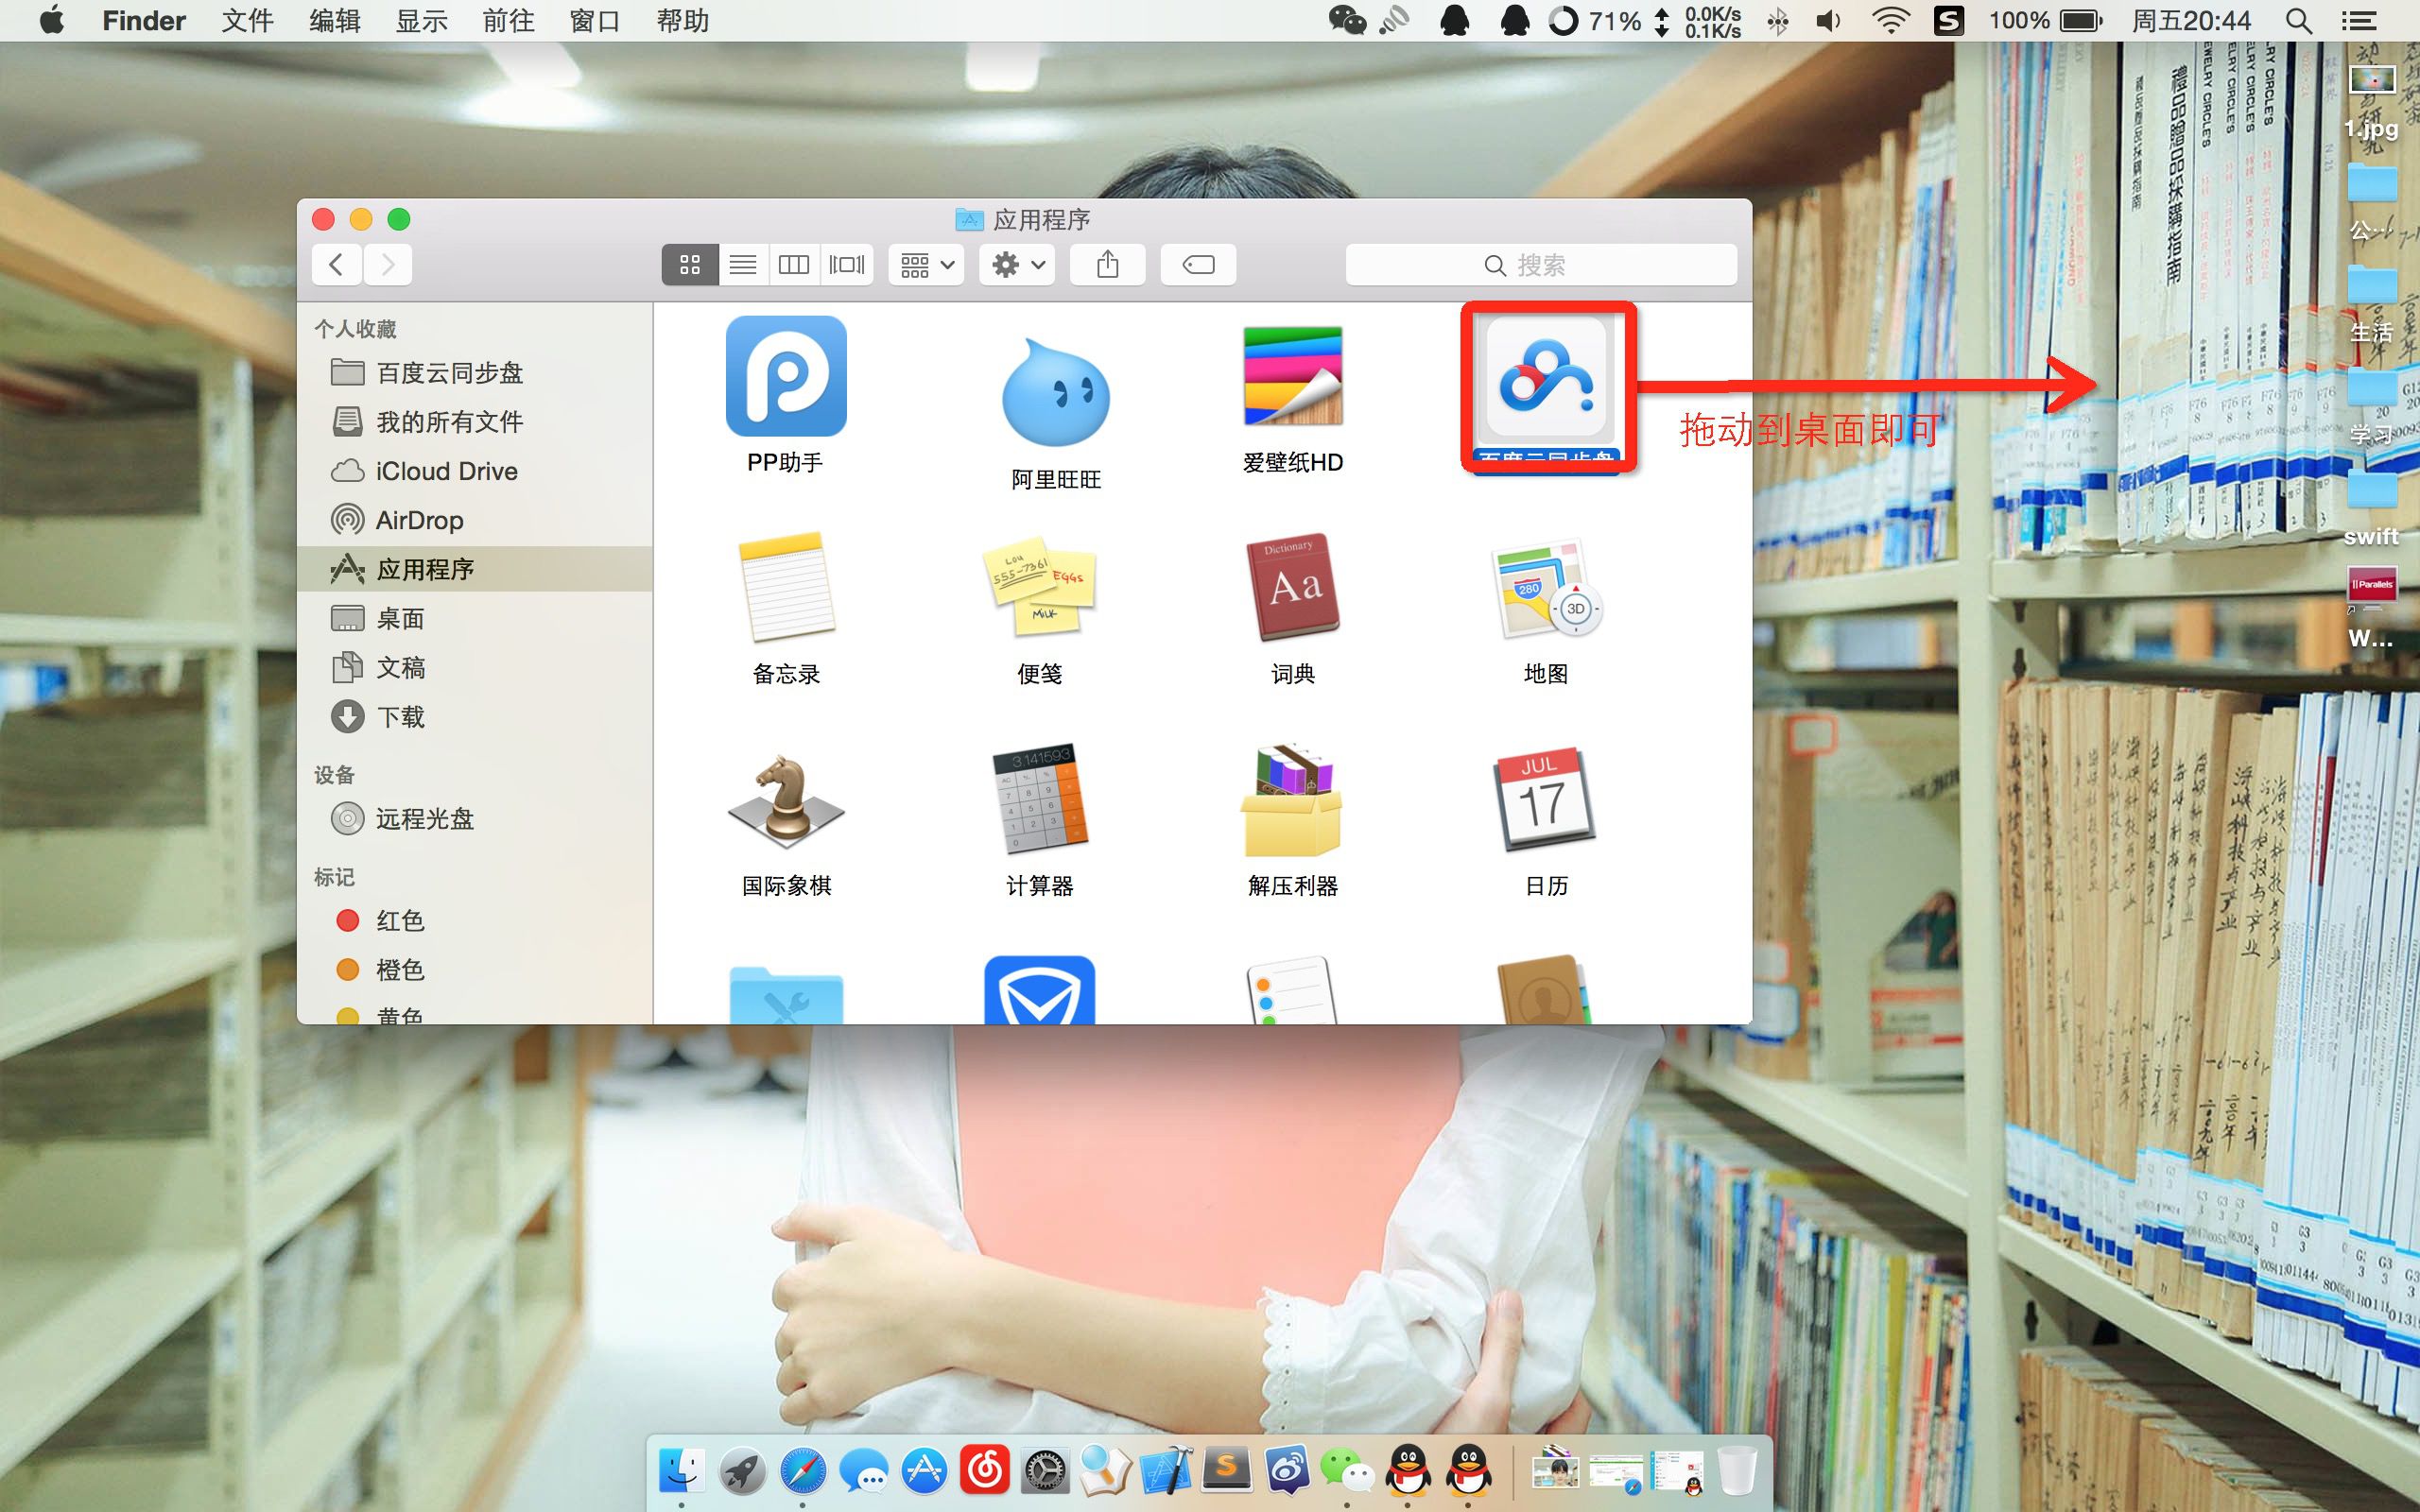Switch to list view mode
This screenshot has width=2420, height=1512.
pyautogui.click(x=742, y=265)
